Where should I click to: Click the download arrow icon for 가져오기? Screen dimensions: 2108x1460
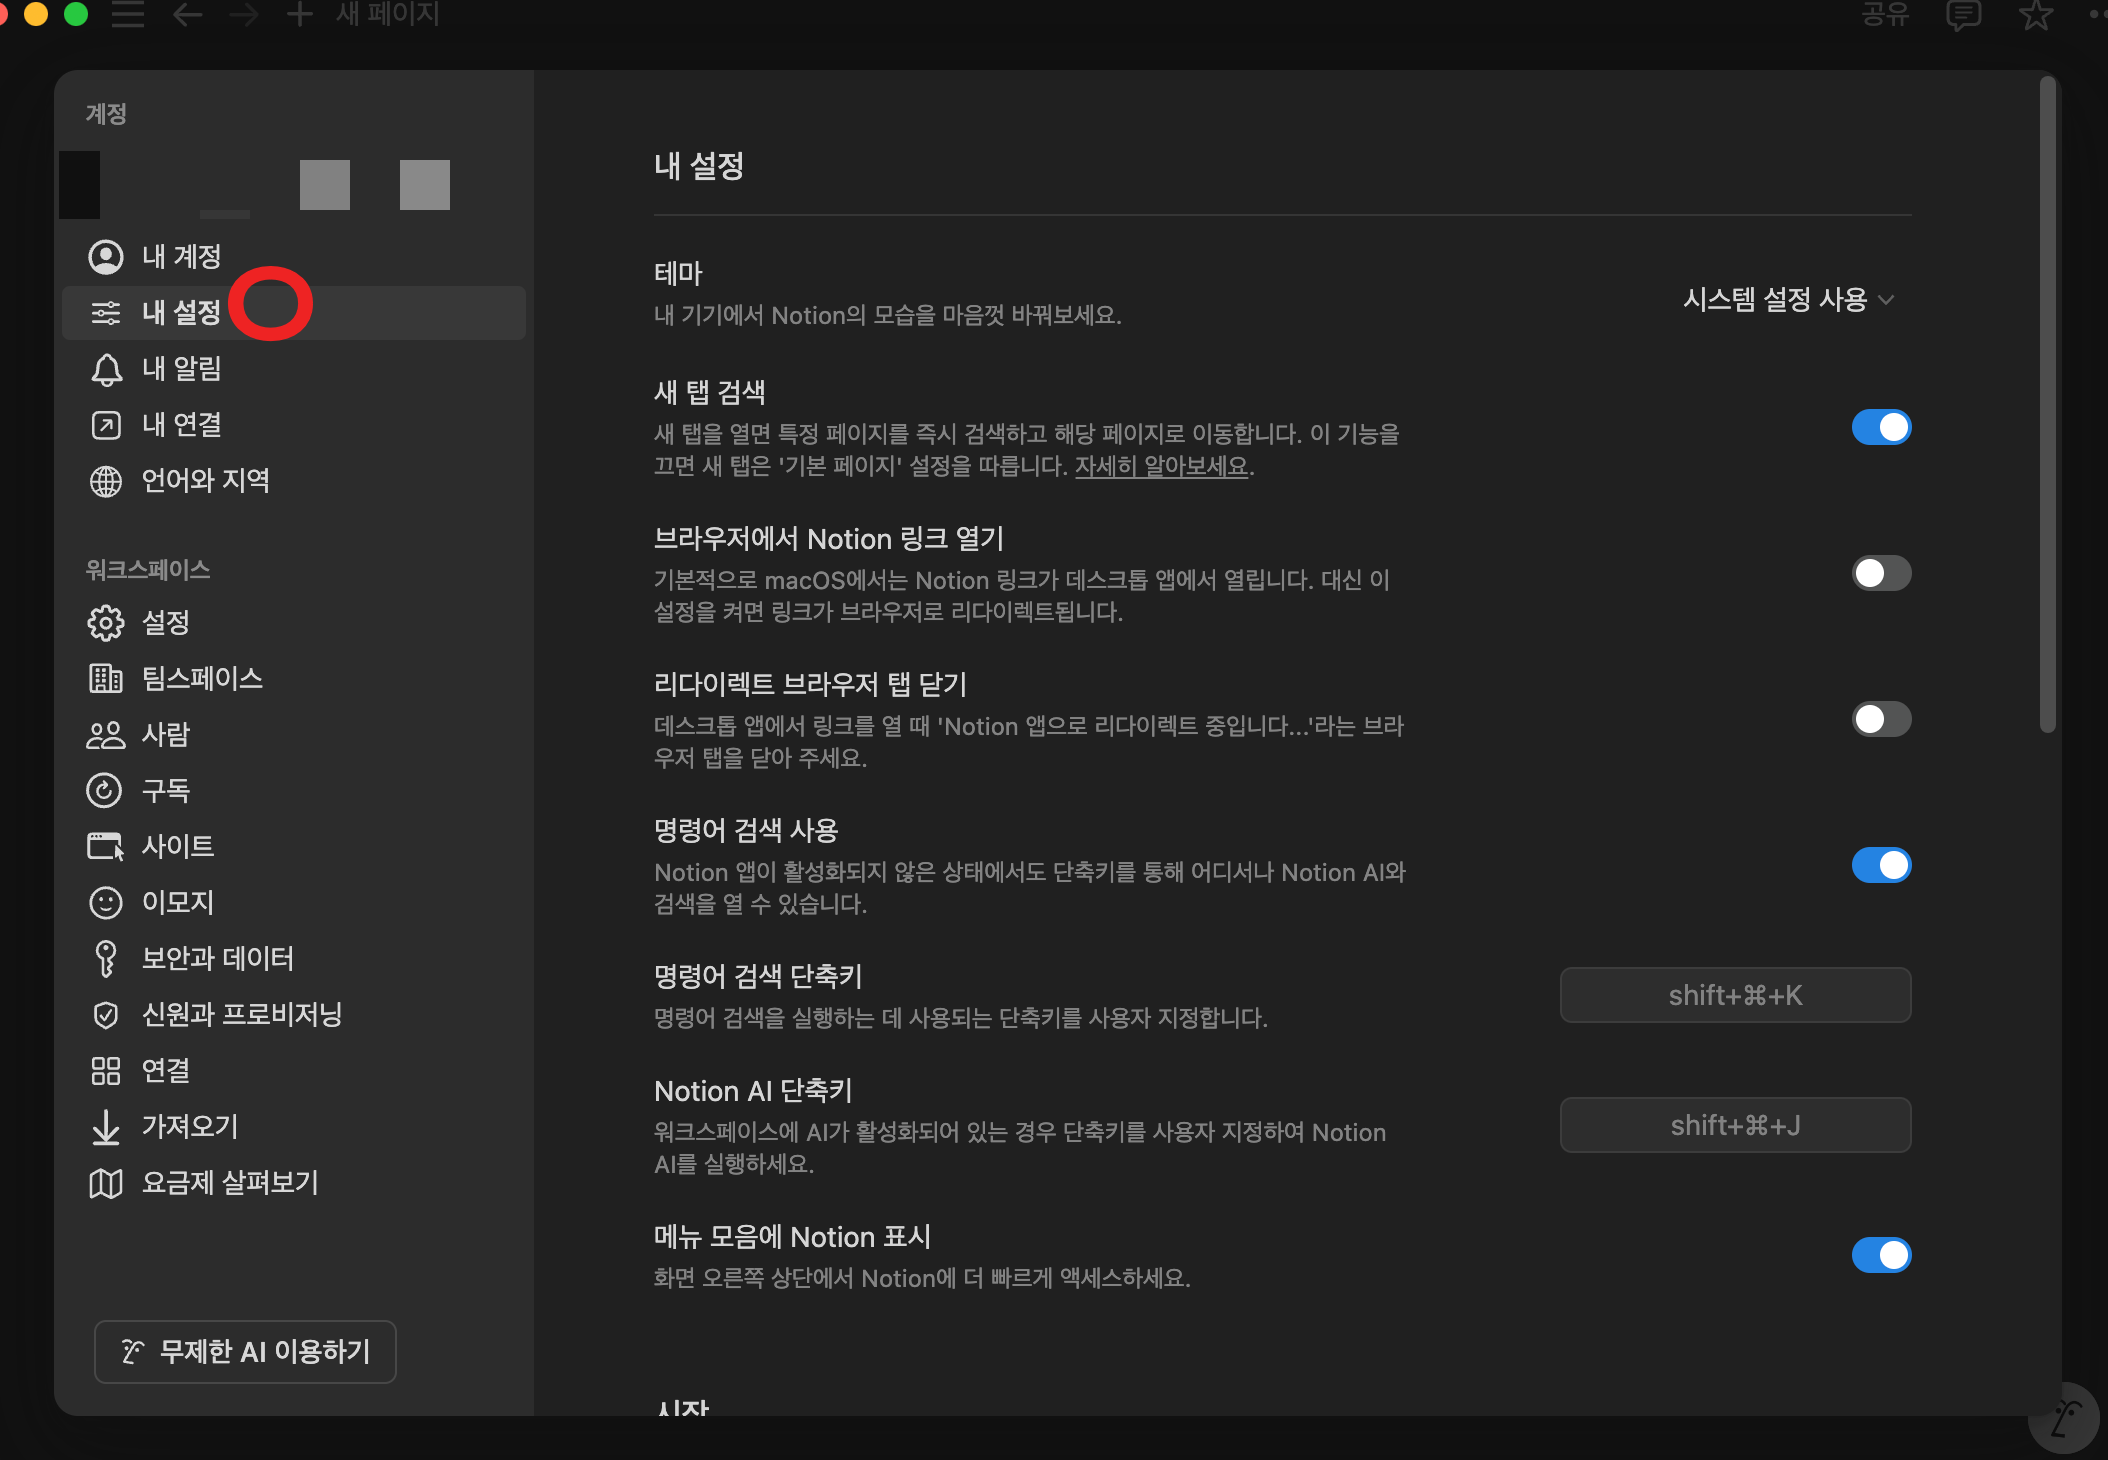pos(106,1127)
